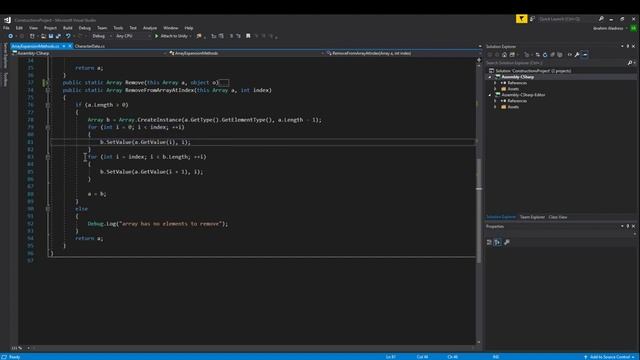Toggle auto-hide pin on Solution Explorer panel
The width and height of the screenshot is (640, 360).
coord(628,46)
